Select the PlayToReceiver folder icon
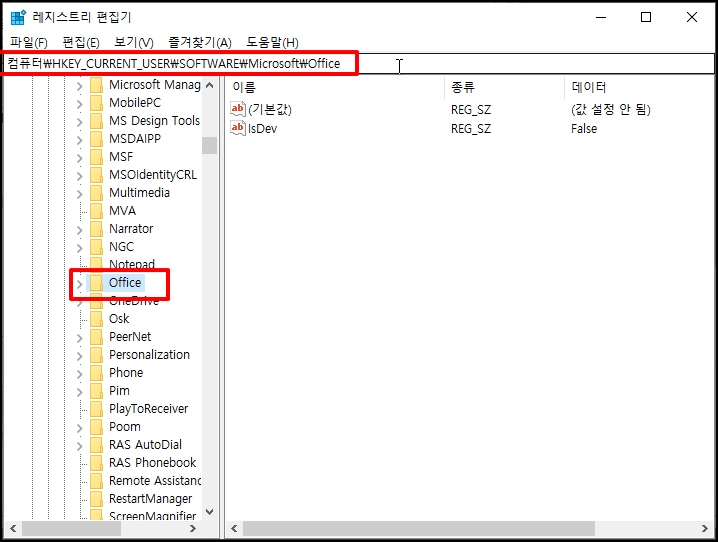This screenshot has width=718, height=542. 96,409
